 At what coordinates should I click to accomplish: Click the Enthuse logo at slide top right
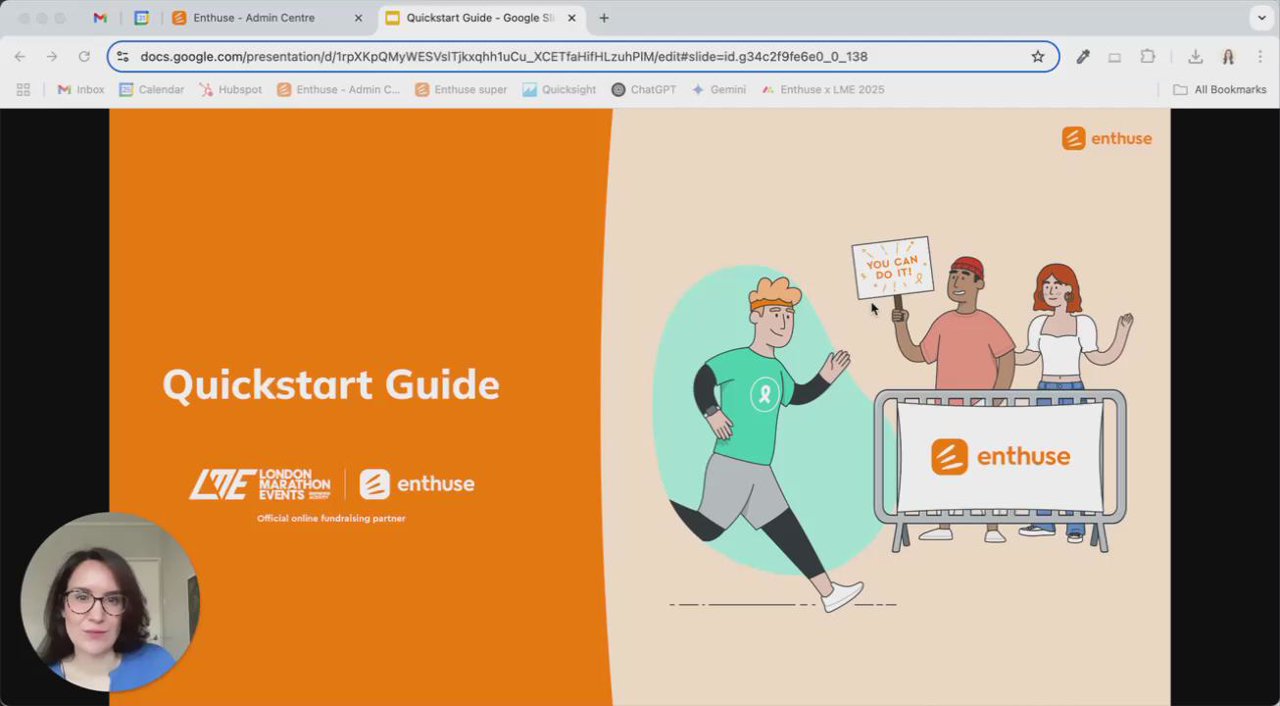click(1107, 138)
